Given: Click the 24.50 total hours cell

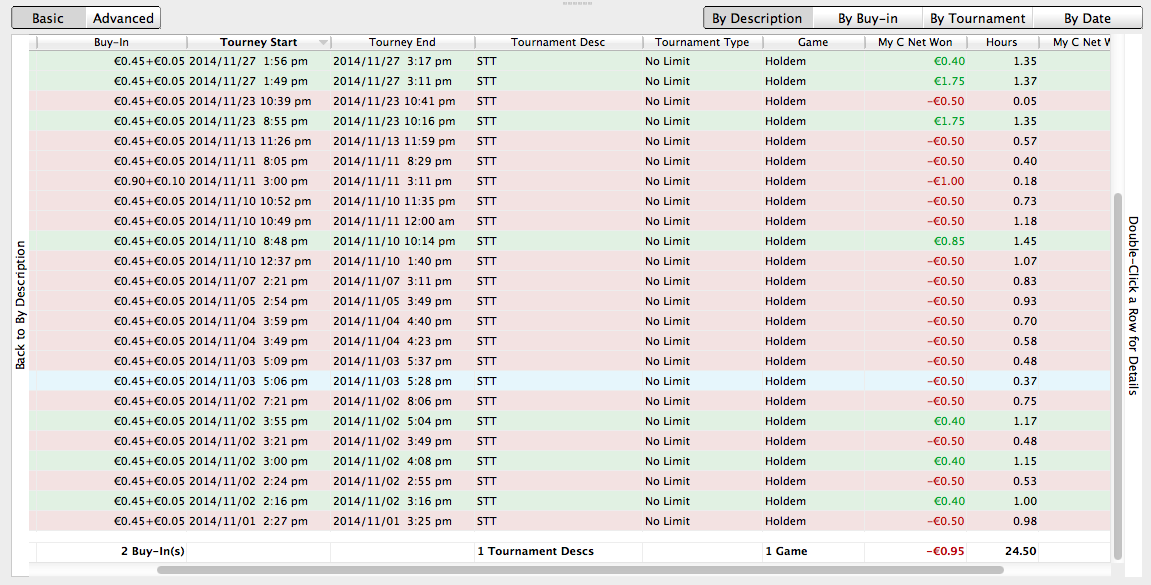Looking at the screenshot, I should (x=1003, y=551).
